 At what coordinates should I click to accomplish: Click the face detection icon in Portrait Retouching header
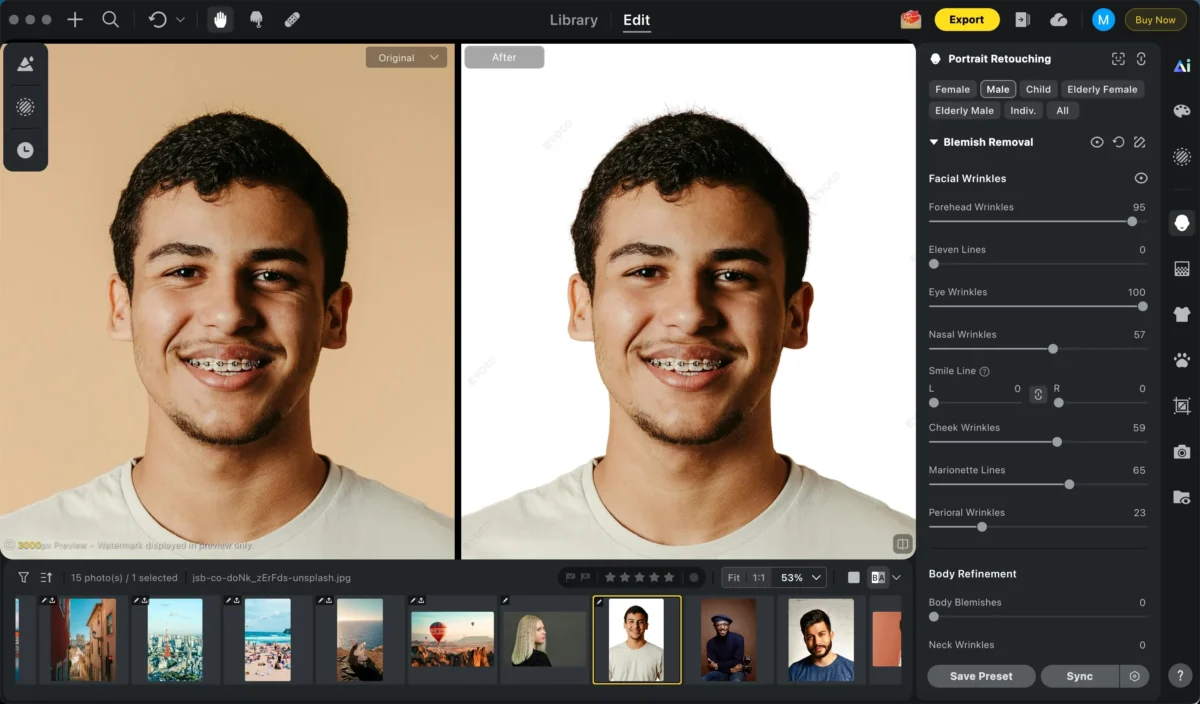[1118, 59]
